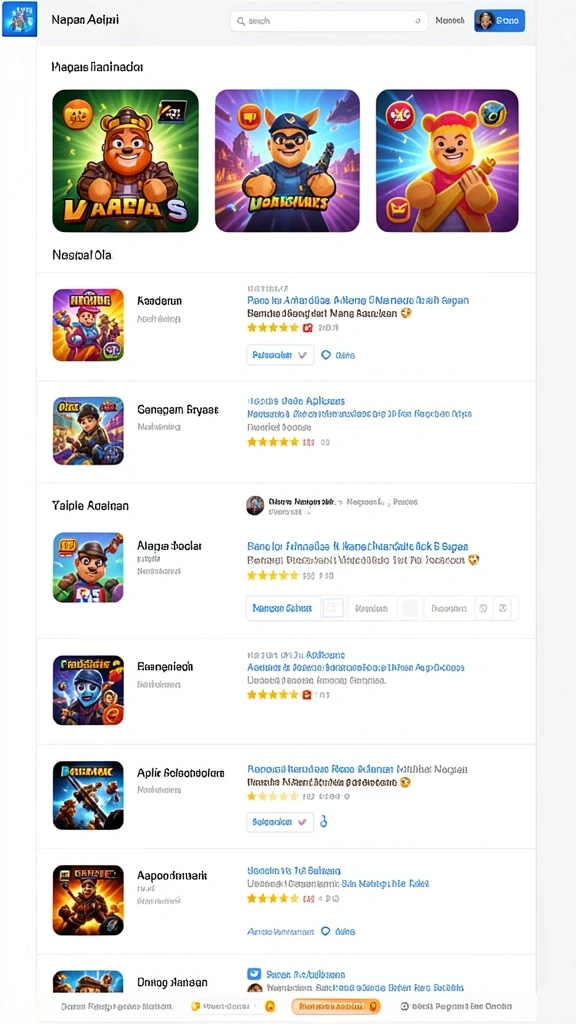The image size is (576, 1024).
Task: Click the blue title link of the fourth game listing
Action: [x=356, y=667]
